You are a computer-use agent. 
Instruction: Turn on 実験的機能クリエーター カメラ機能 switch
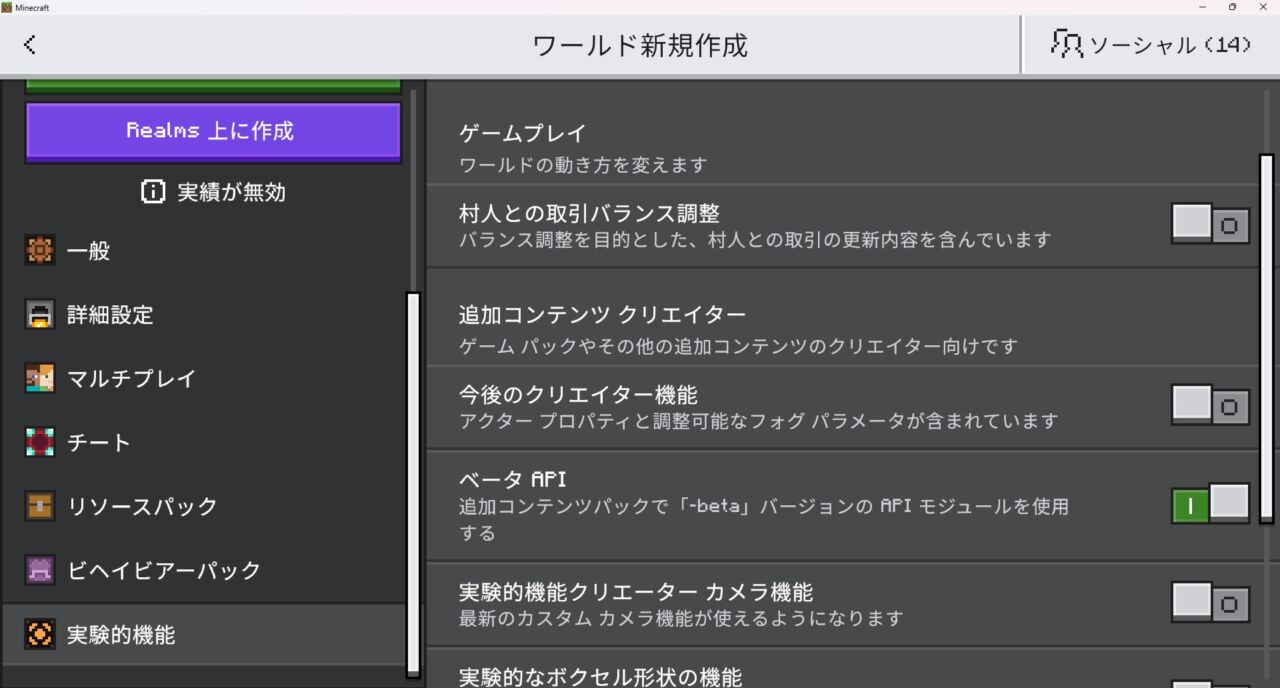1210,602
